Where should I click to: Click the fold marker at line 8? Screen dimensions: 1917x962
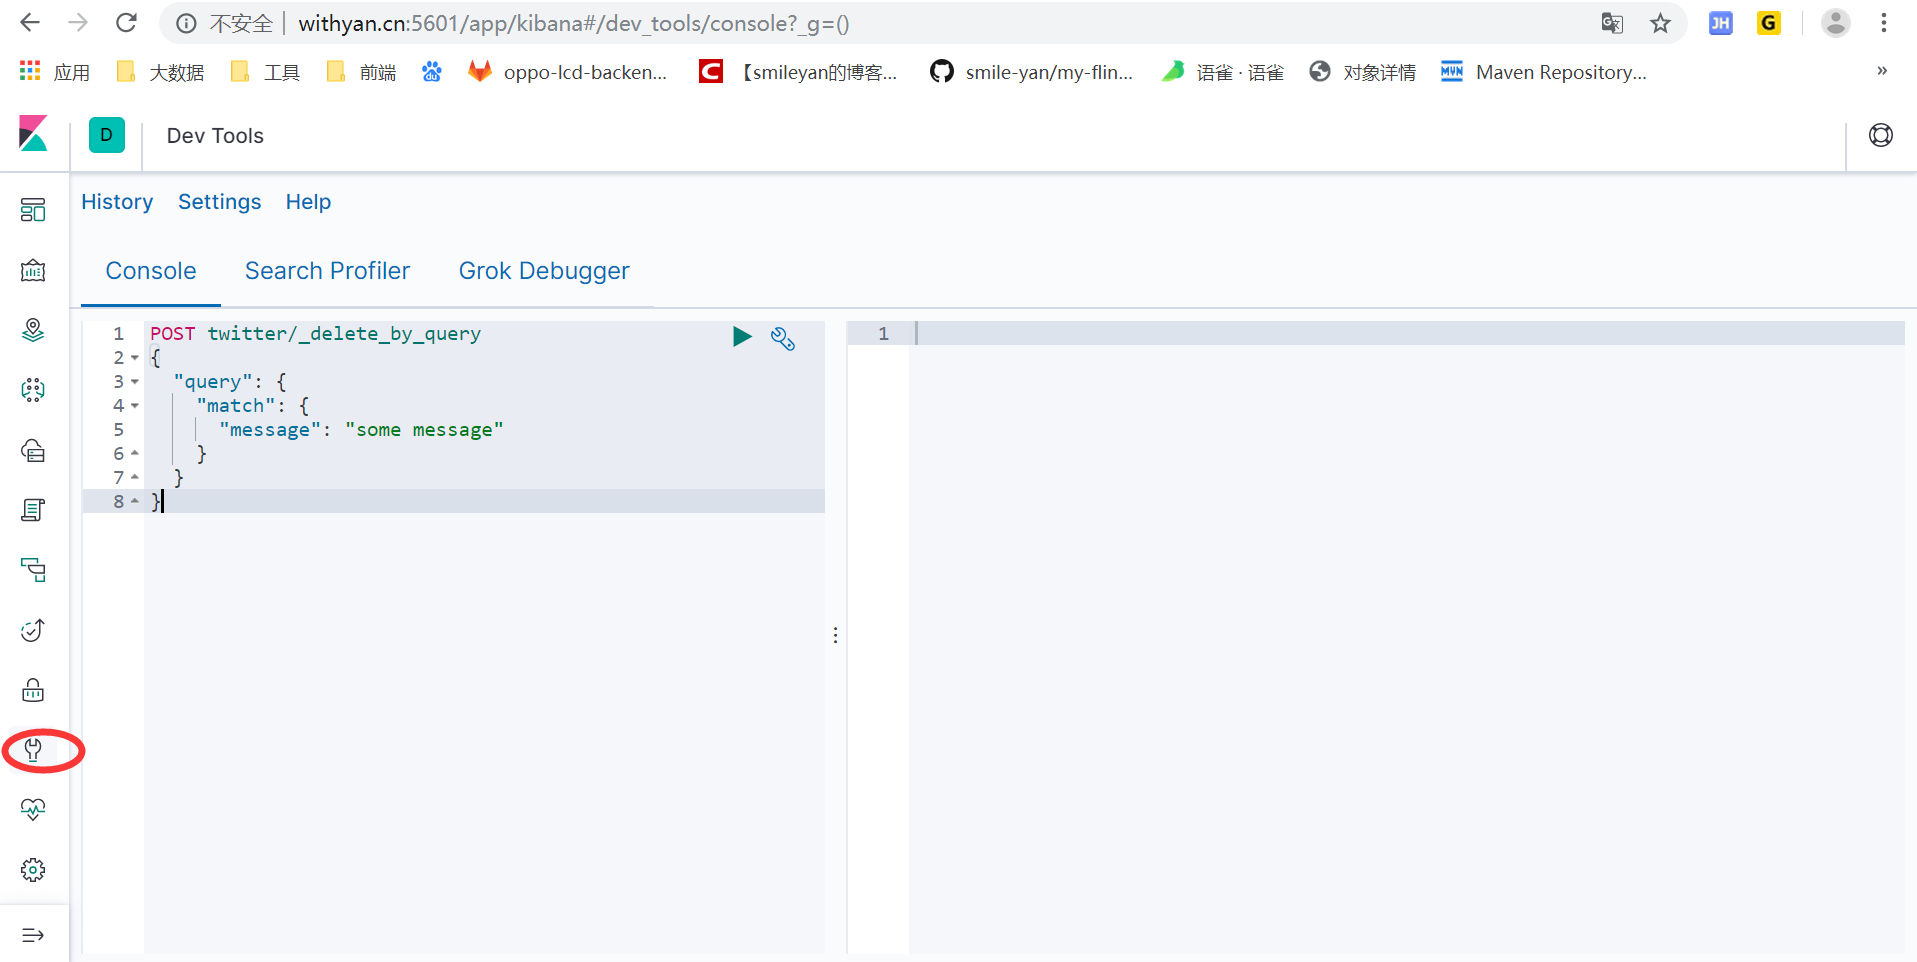pyautogui.click(x=135, y=501)
